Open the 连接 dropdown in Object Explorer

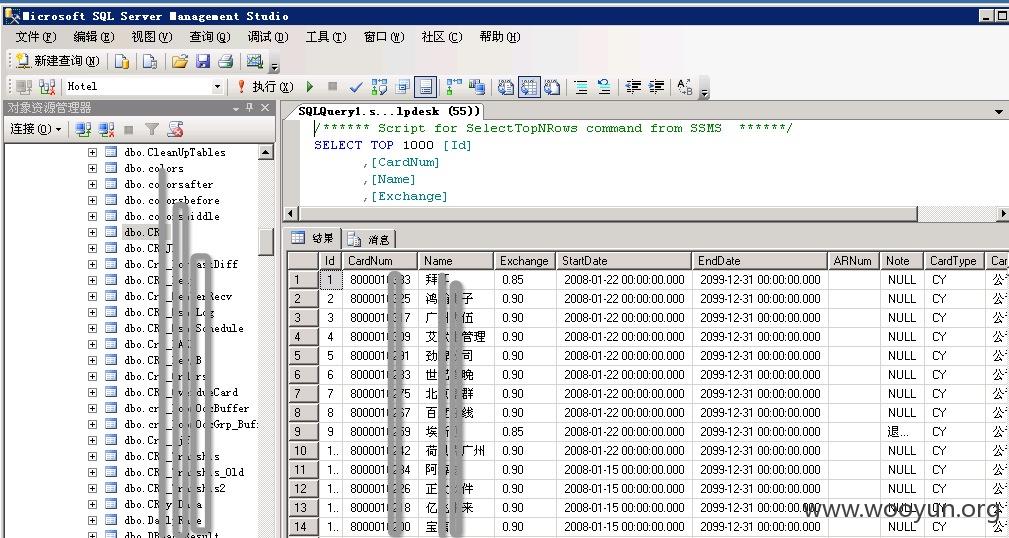pyautogui.click(x=36, y=129)
